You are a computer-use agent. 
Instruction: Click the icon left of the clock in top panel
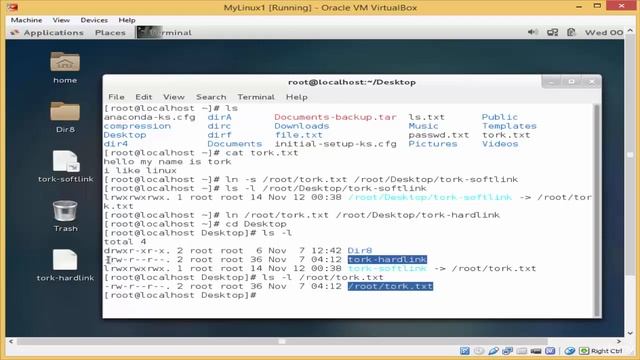(x=571, y=32)
